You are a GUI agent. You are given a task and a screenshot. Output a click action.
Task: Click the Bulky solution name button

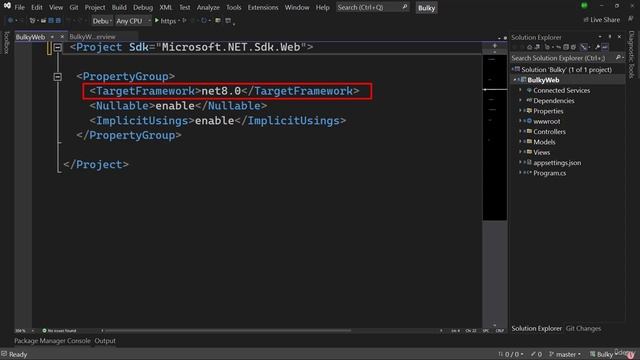pos(427,8)
